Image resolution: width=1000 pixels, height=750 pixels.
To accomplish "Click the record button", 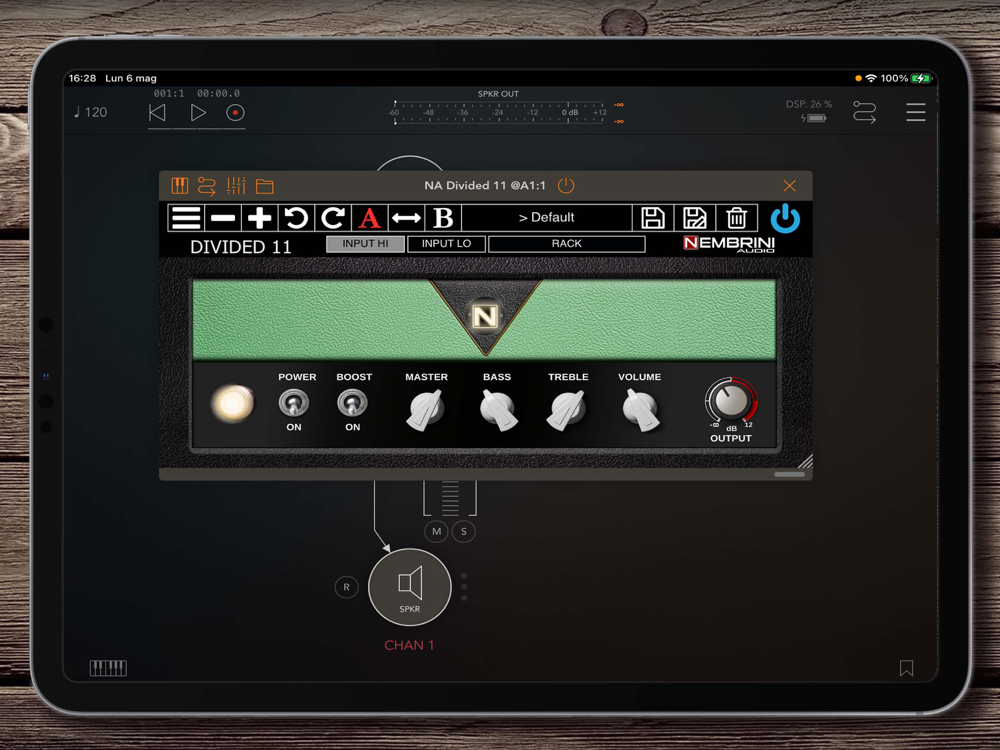I will click(235, 113).
